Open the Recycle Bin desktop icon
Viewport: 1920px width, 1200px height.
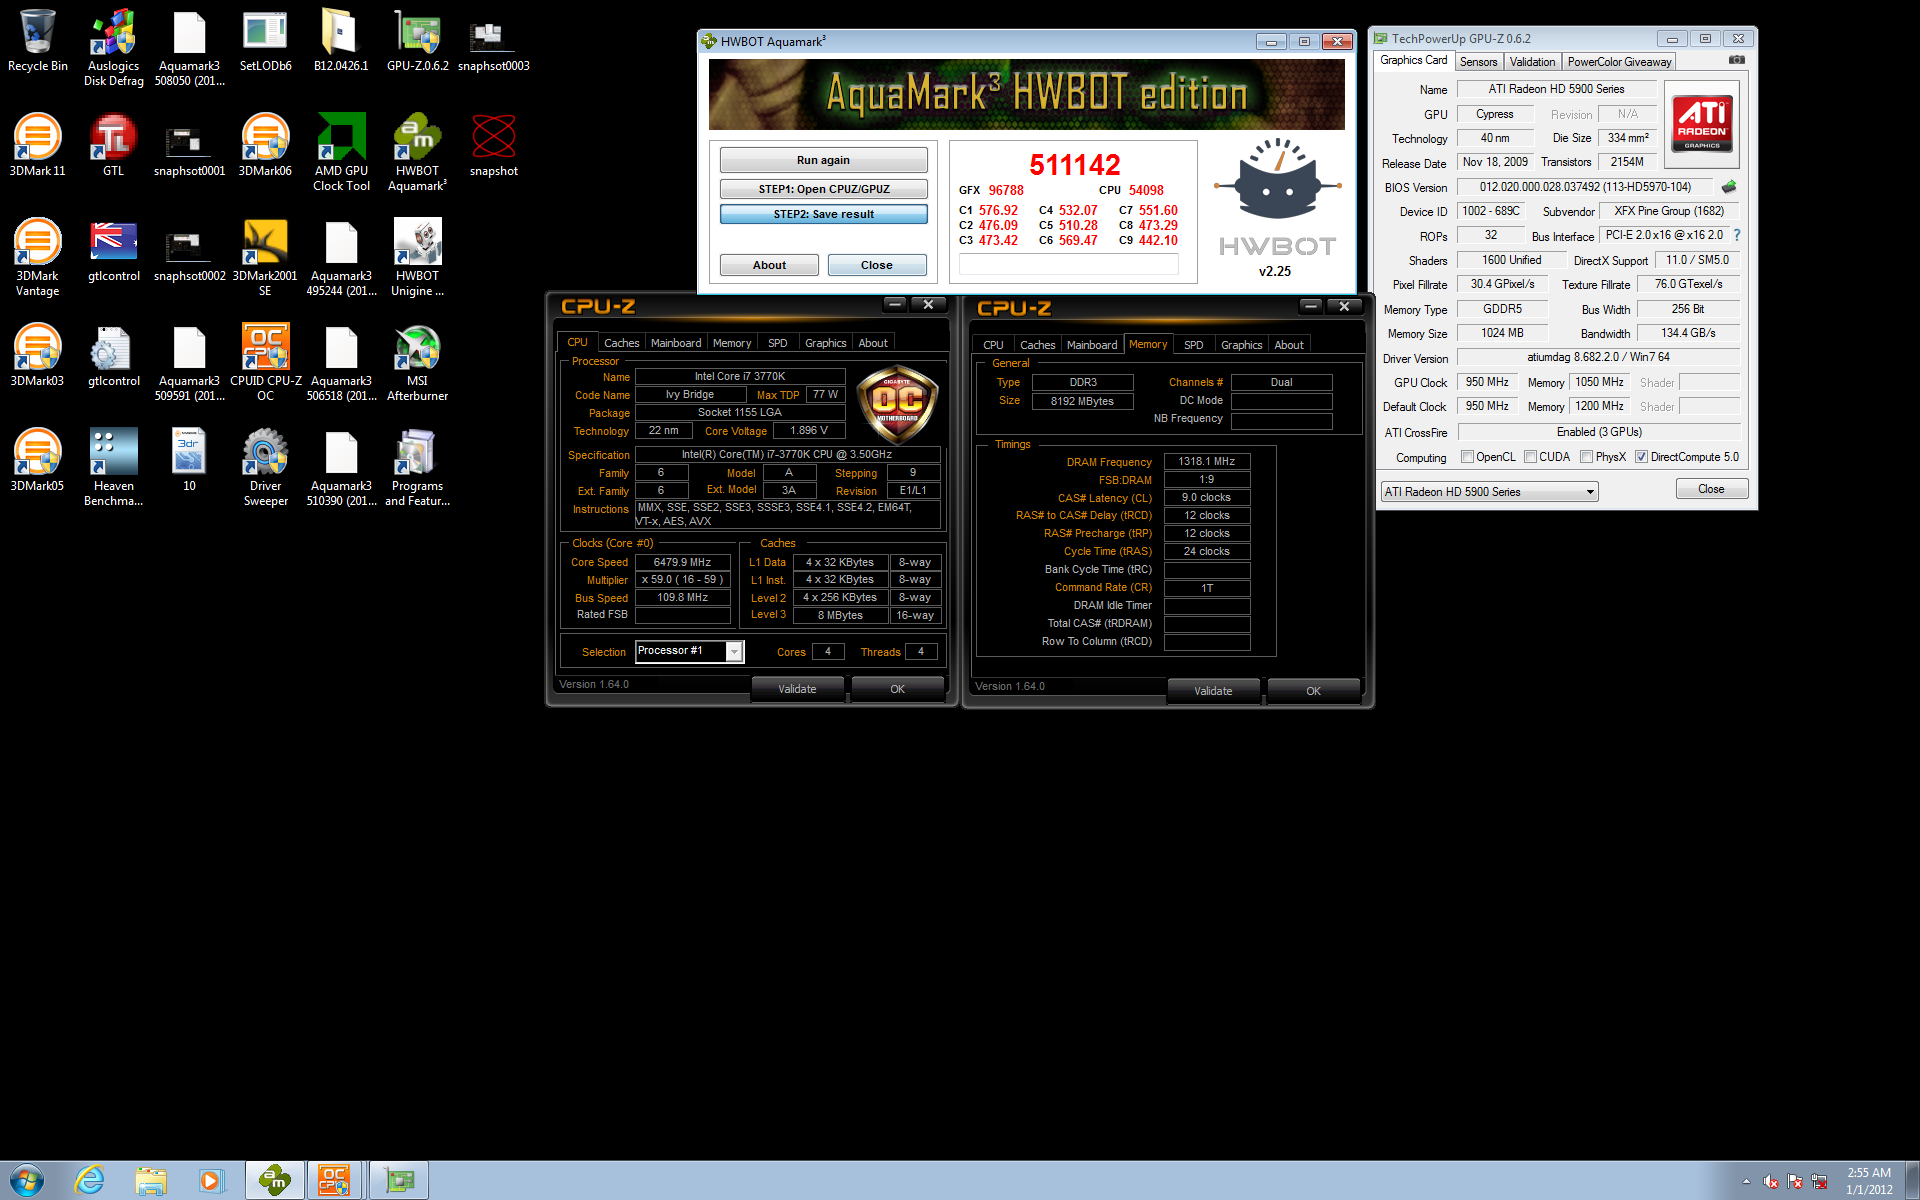(38, 42)
